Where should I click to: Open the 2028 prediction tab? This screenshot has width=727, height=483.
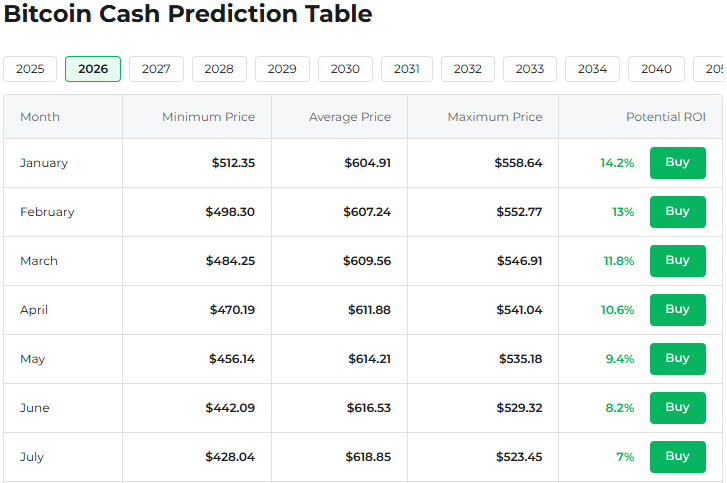click(x=219, y=69)
